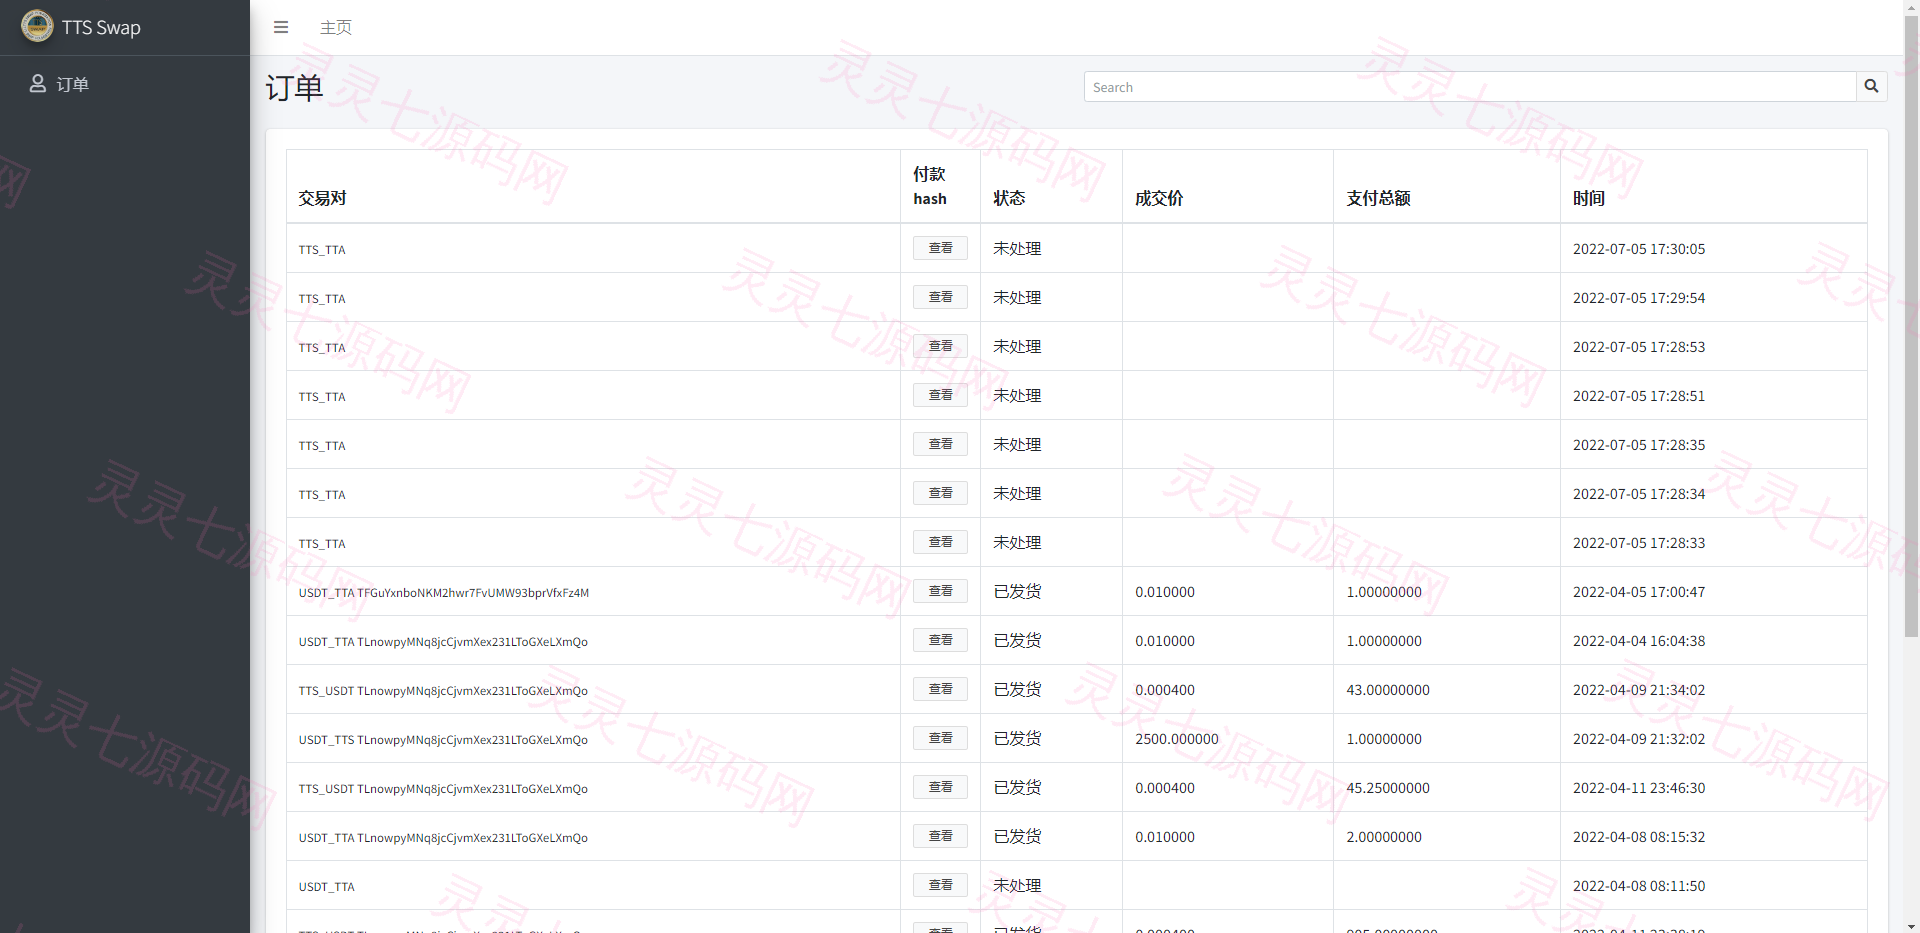
Task: Click 查看 for order at 17:28:33
Action: 940,542
